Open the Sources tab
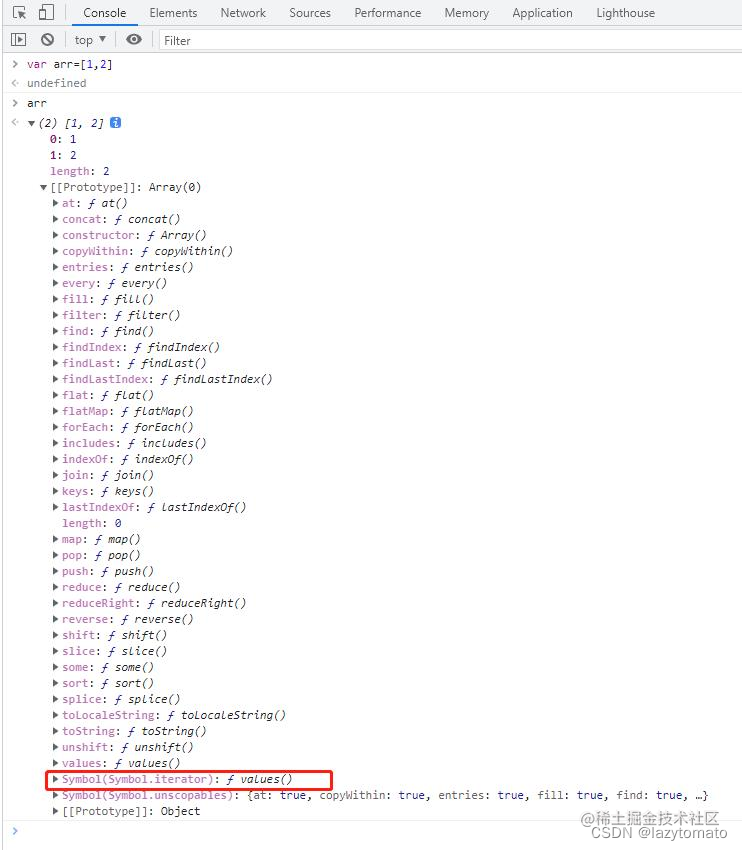The height and width of the screenshot is (850, 742). coord(309,12)
